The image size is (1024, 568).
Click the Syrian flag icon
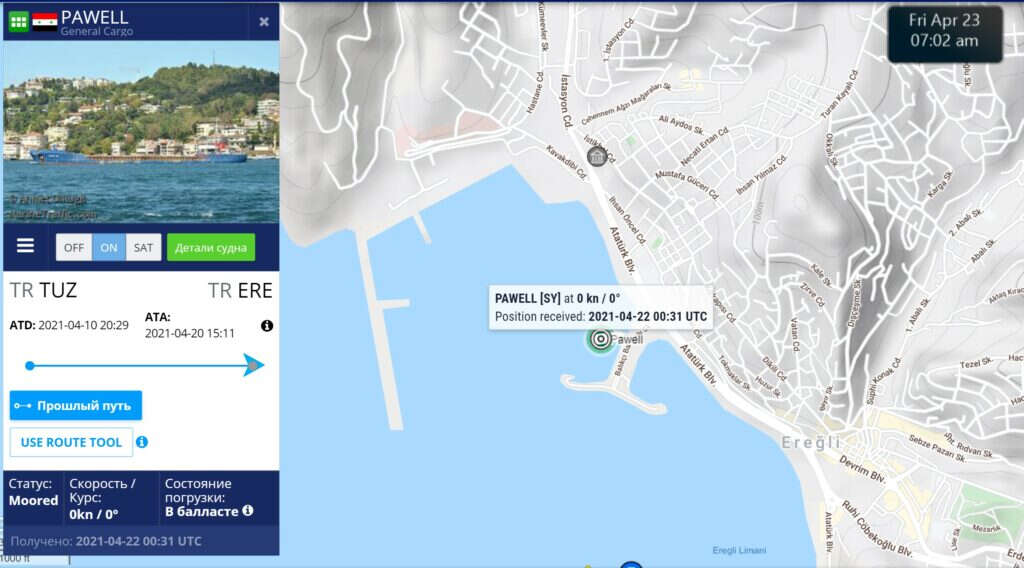click(45, 22)
